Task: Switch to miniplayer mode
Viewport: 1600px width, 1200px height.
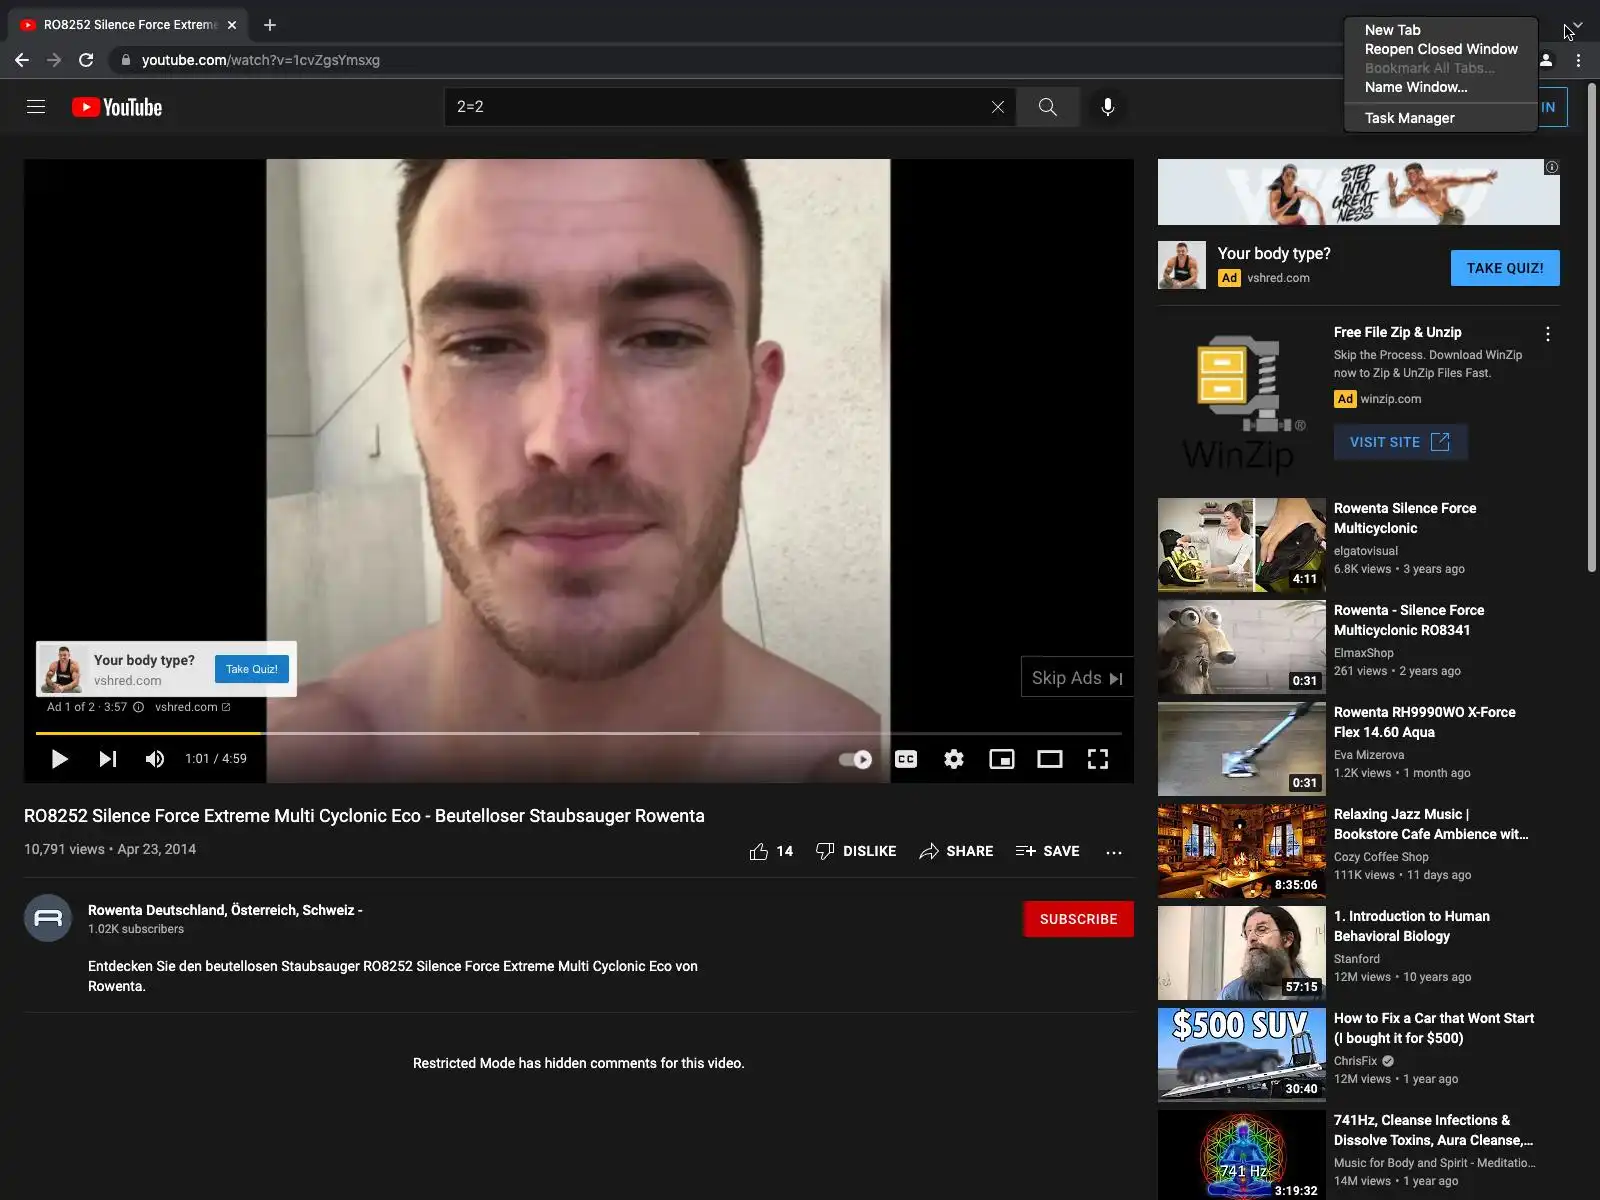Action: [x=1001, y=759]
